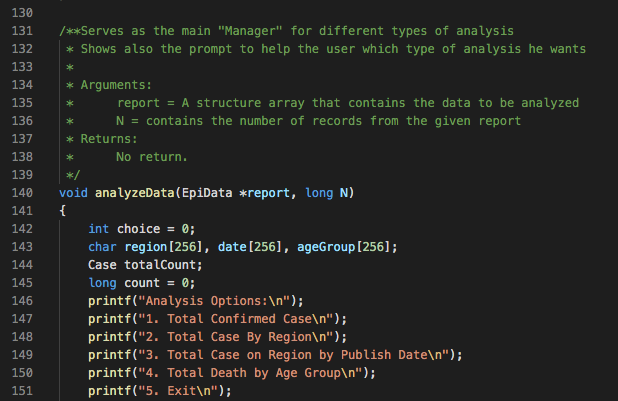Viewport: 618px width, 401px height.
Task: Click the choice variable on line 142
Action: coord(138,229)
